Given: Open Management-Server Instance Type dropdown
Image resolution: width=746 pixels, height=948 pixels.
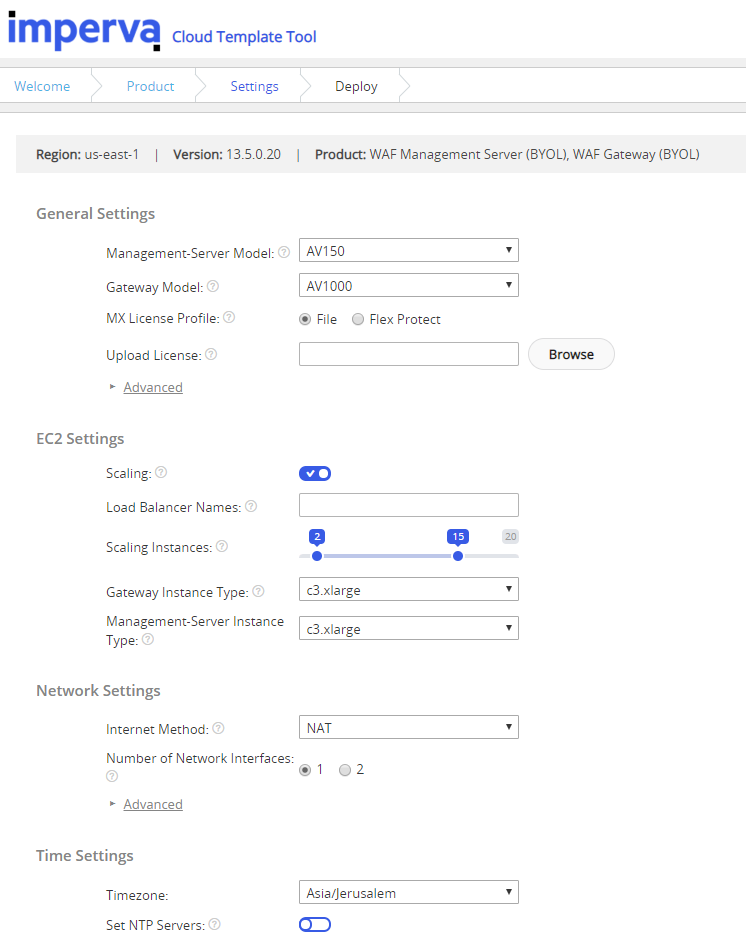Looking at the screenshot, I should 409,628.
